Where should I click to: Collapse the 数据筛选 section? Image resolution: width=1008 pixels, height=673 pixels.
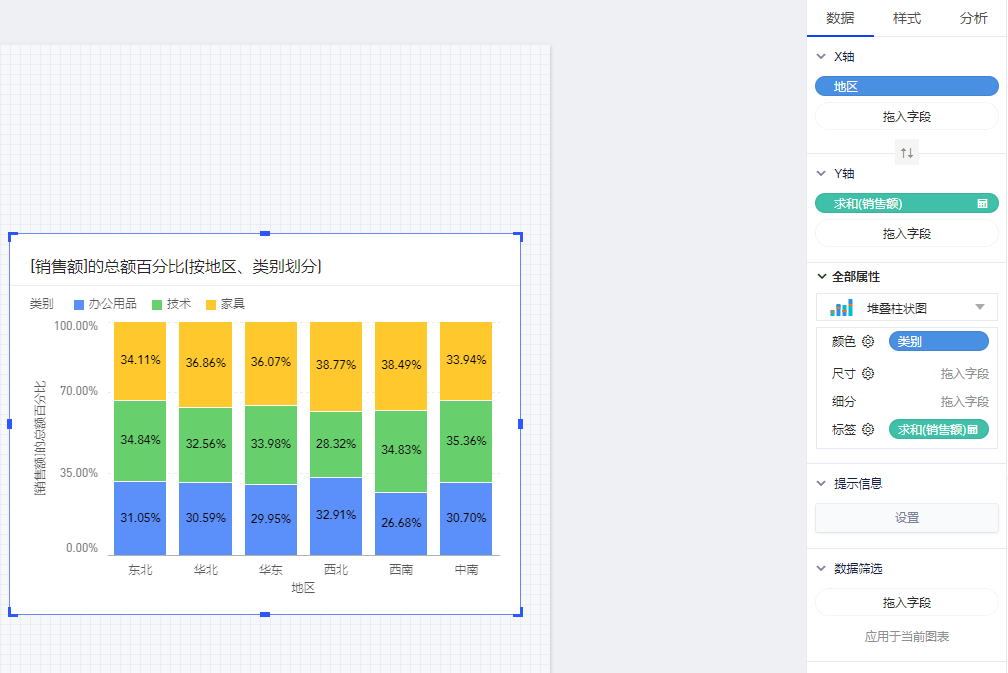821,569
